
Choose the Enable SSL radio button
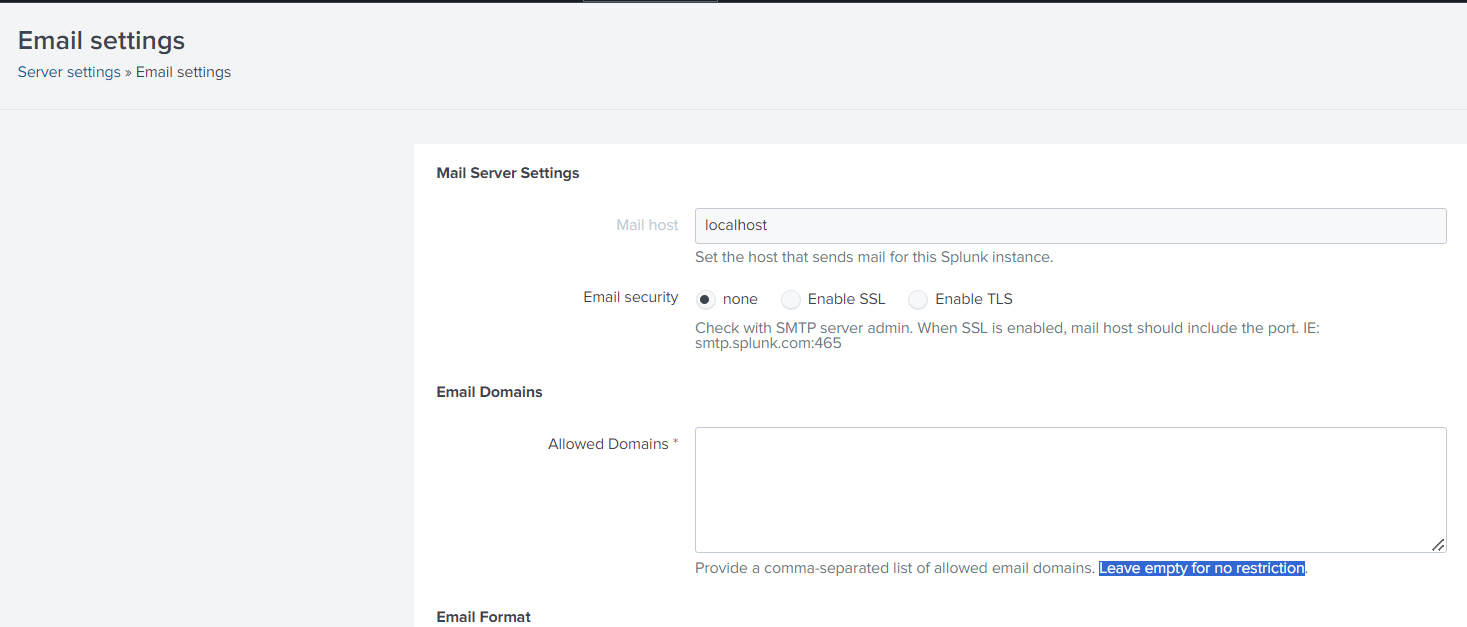tap(791, 299)
